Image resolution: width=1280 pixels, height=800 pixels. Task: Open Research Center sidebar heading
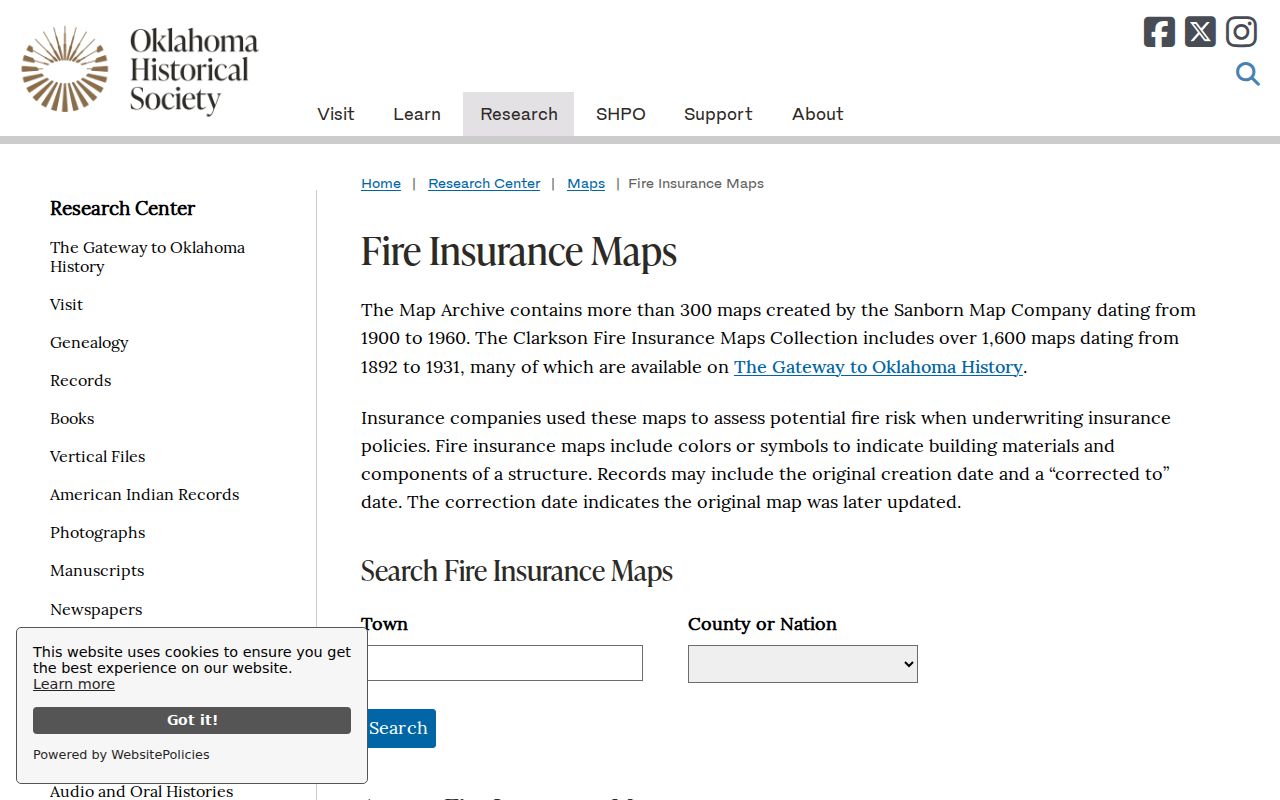[x=122, y=208]
